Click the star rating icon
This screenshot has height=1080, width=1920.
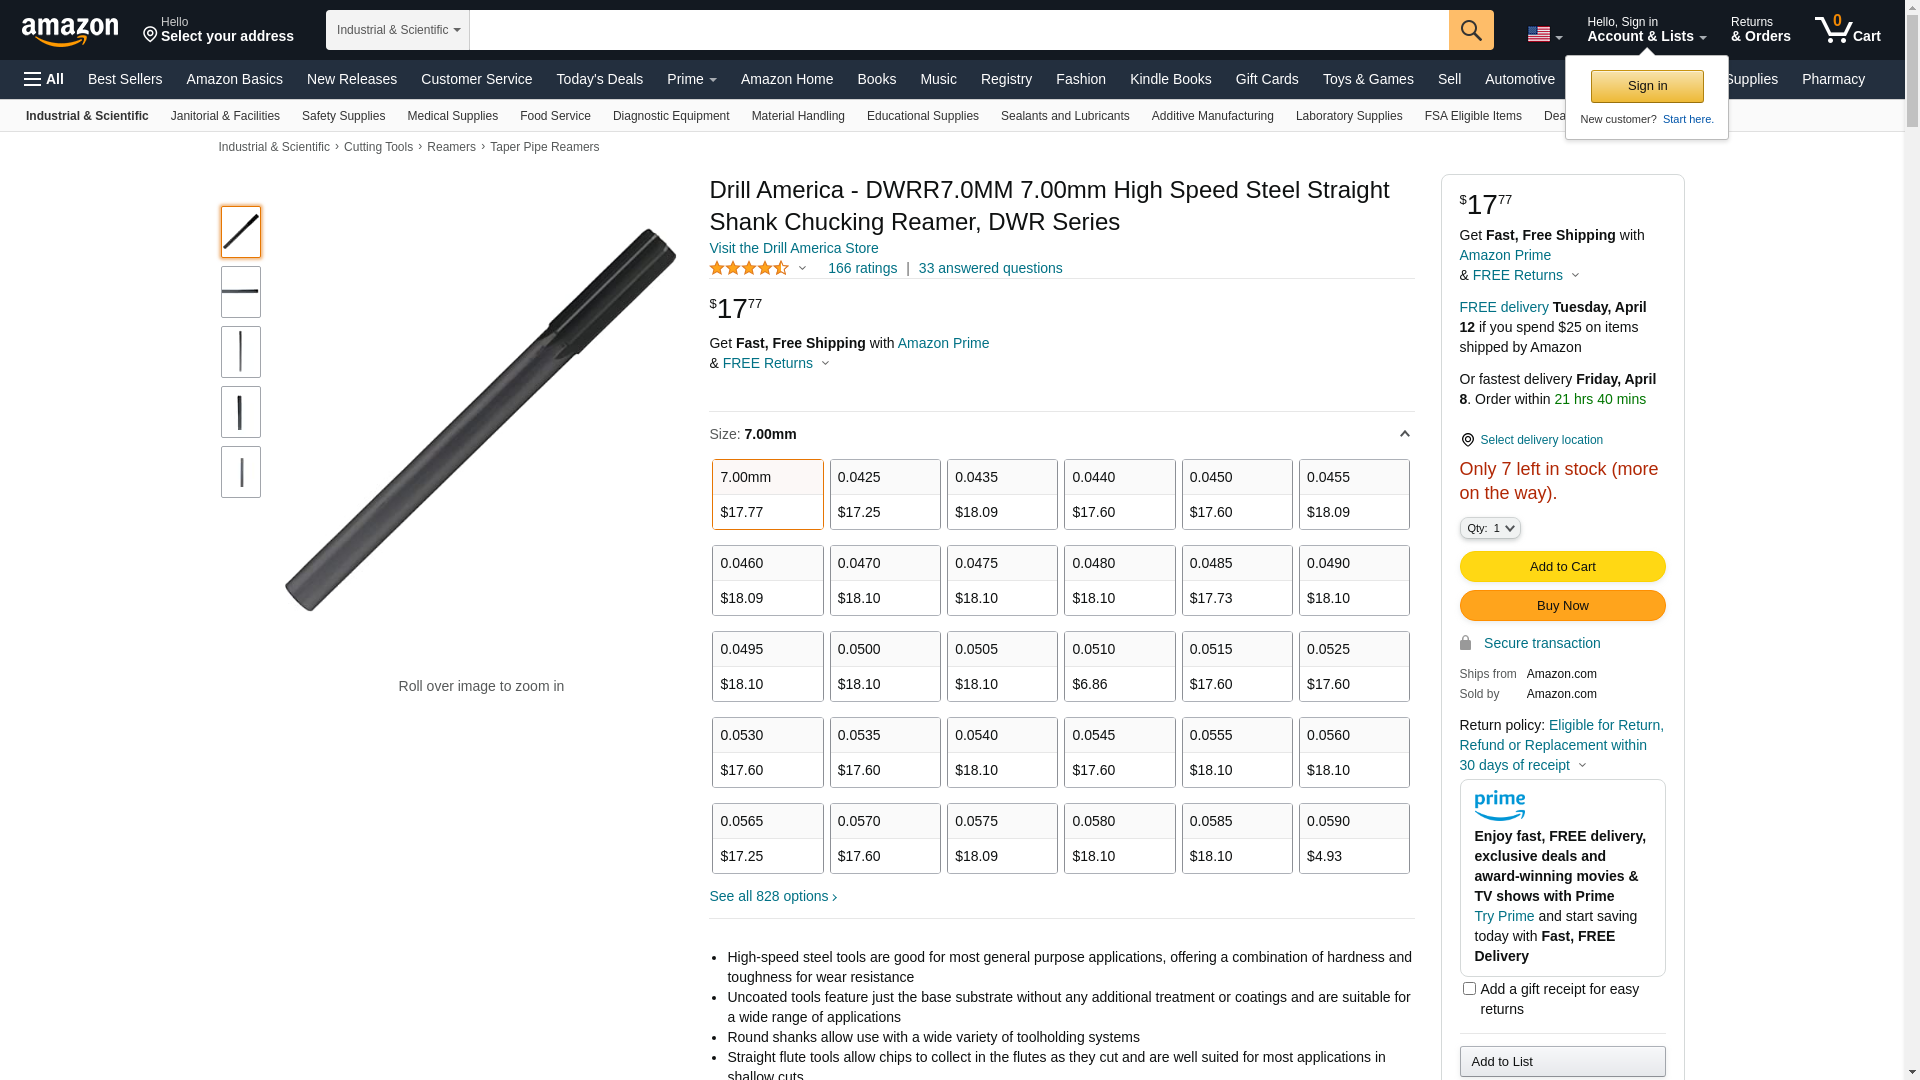pos(749,268)
